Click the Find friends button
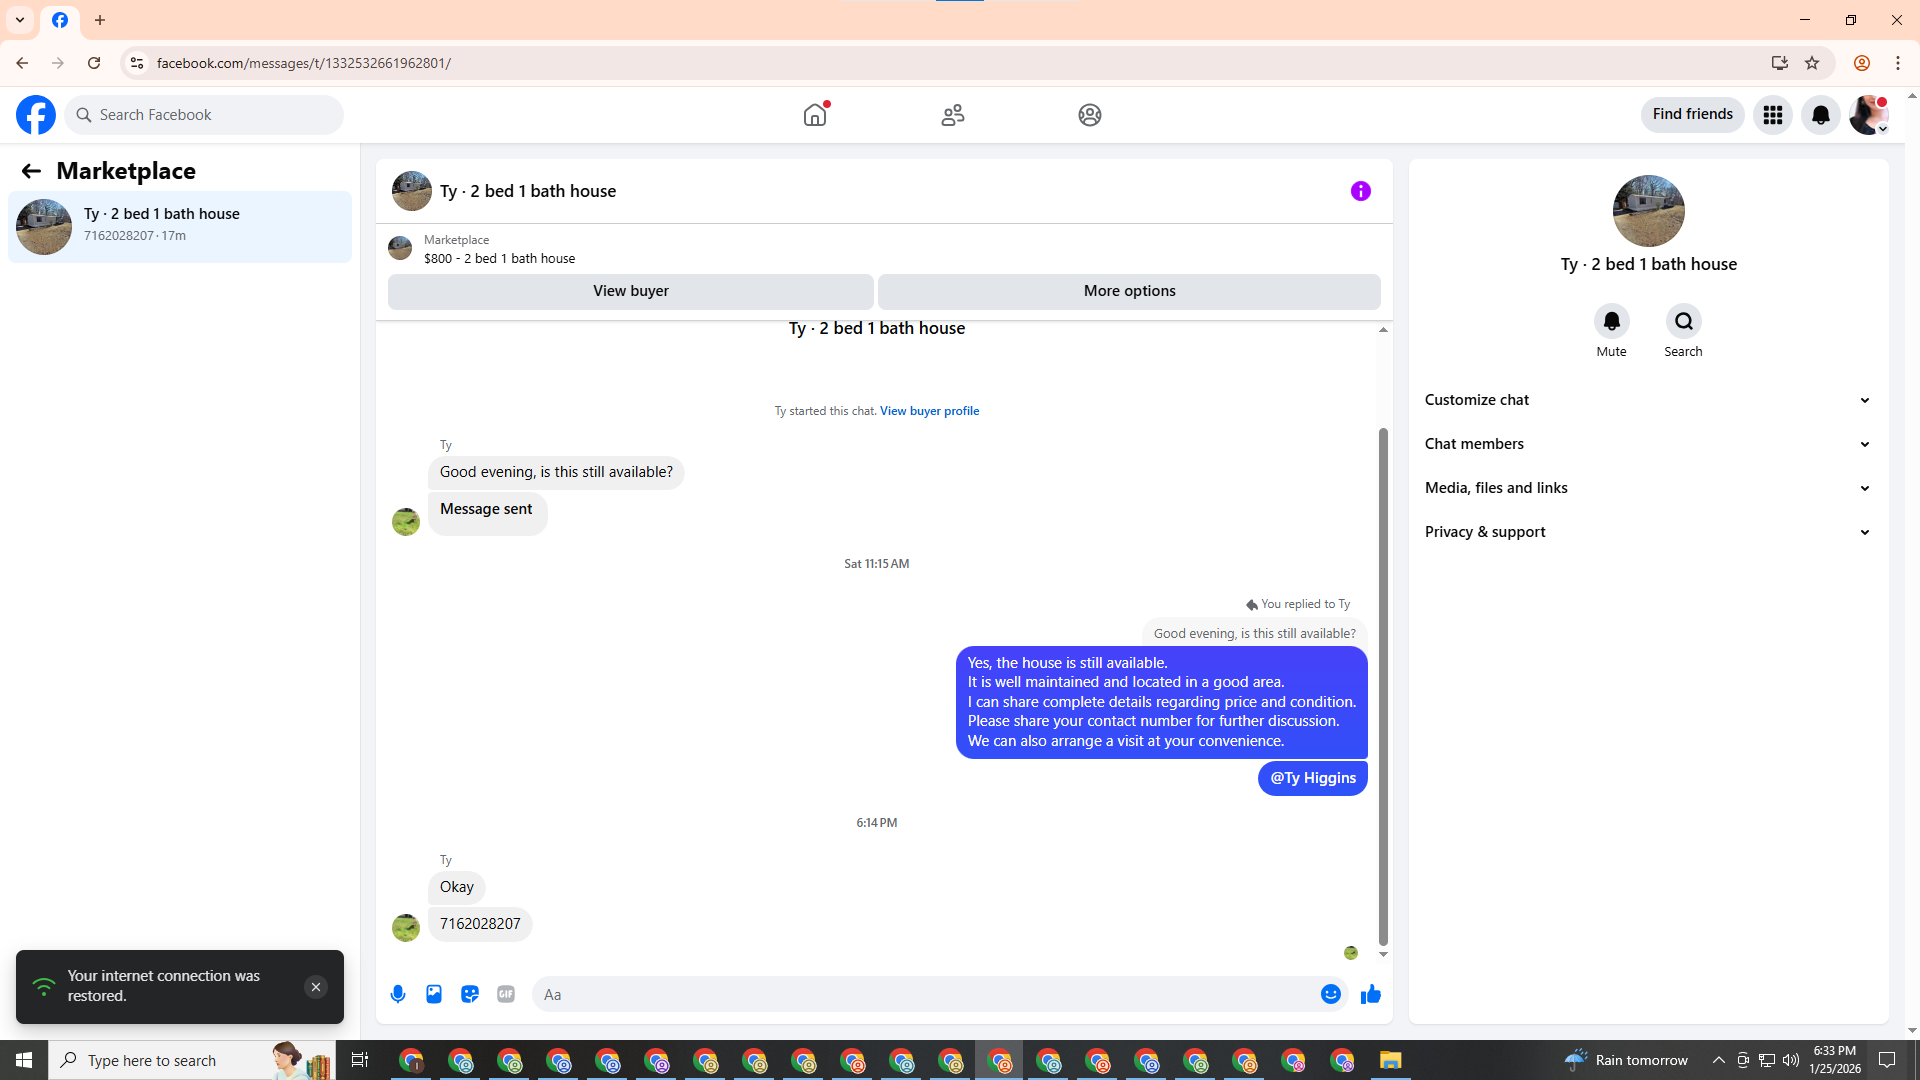1920x1080 pixels. pyautogui.click(x=1693, y=114)
